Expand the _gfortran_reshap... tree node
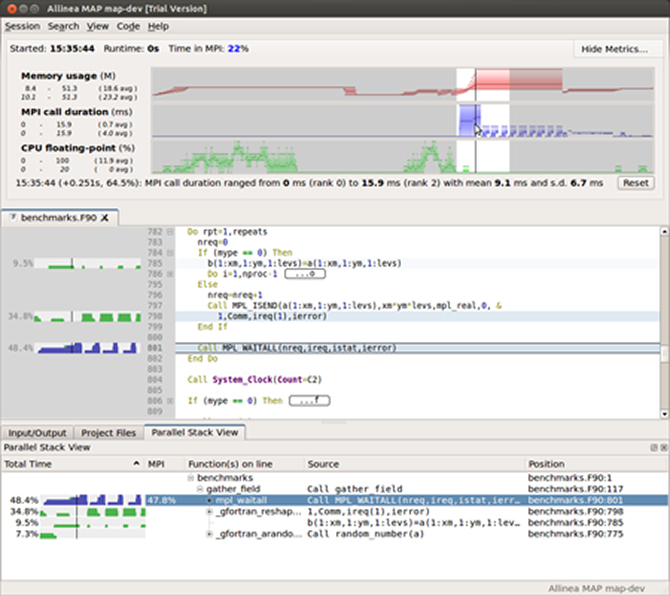This screenshot has width=670, height=596. click(x=209, y=511)
